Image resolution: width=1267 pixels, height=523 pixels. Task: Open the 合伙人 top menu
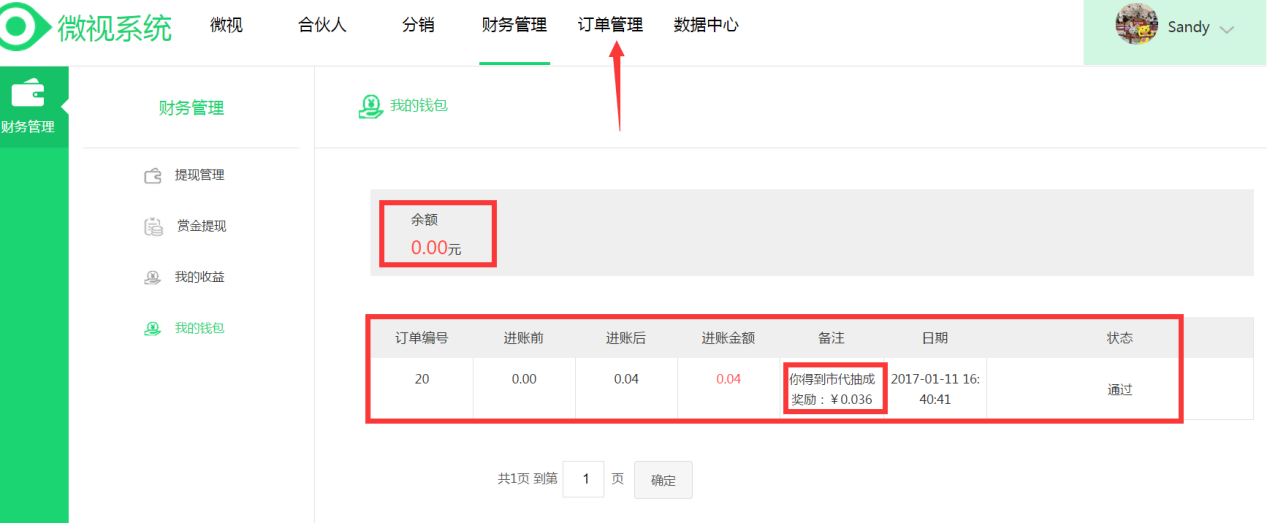[x=322, y=26]
